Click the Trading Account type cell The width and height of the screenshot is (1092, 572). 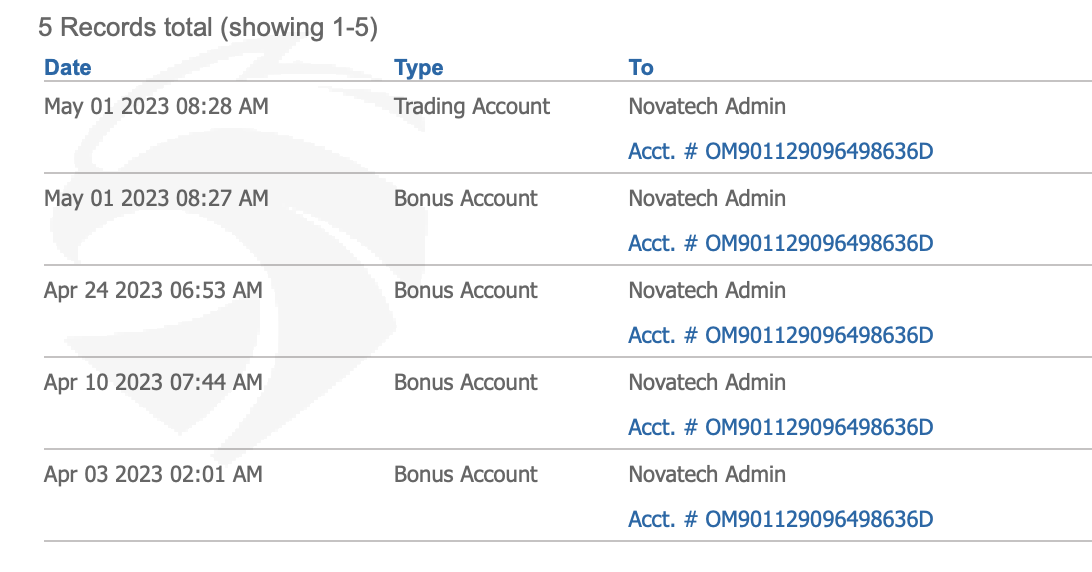pos(472,107)
